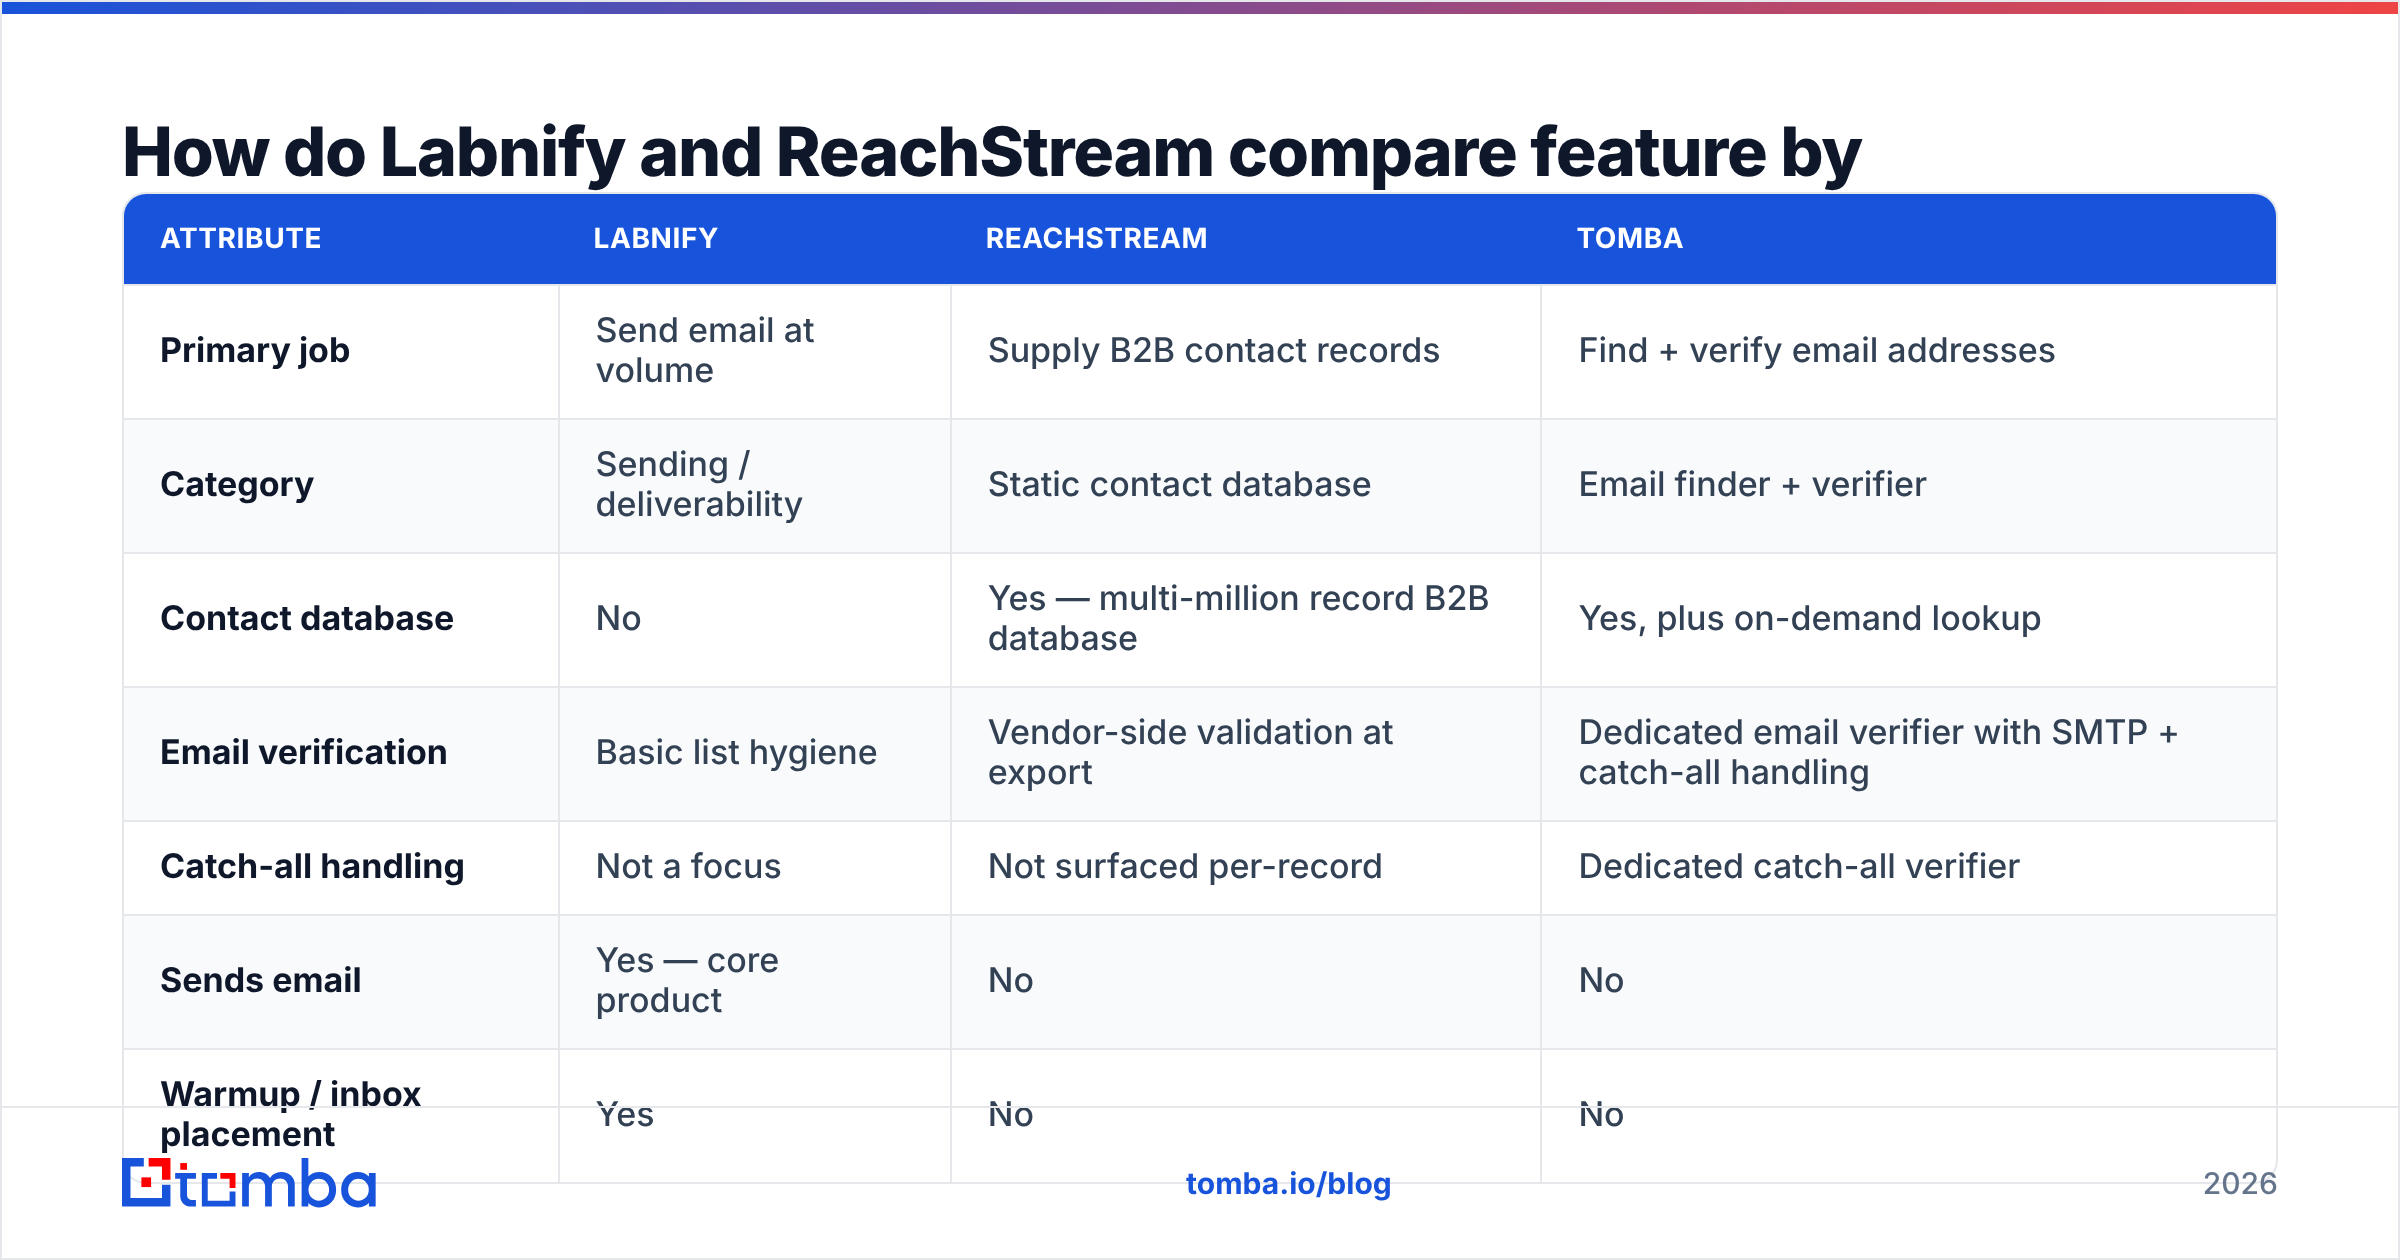Click the 'Sends email' row label
The height and width of the screenshot is (1260, 2400).
click(260, 980)
